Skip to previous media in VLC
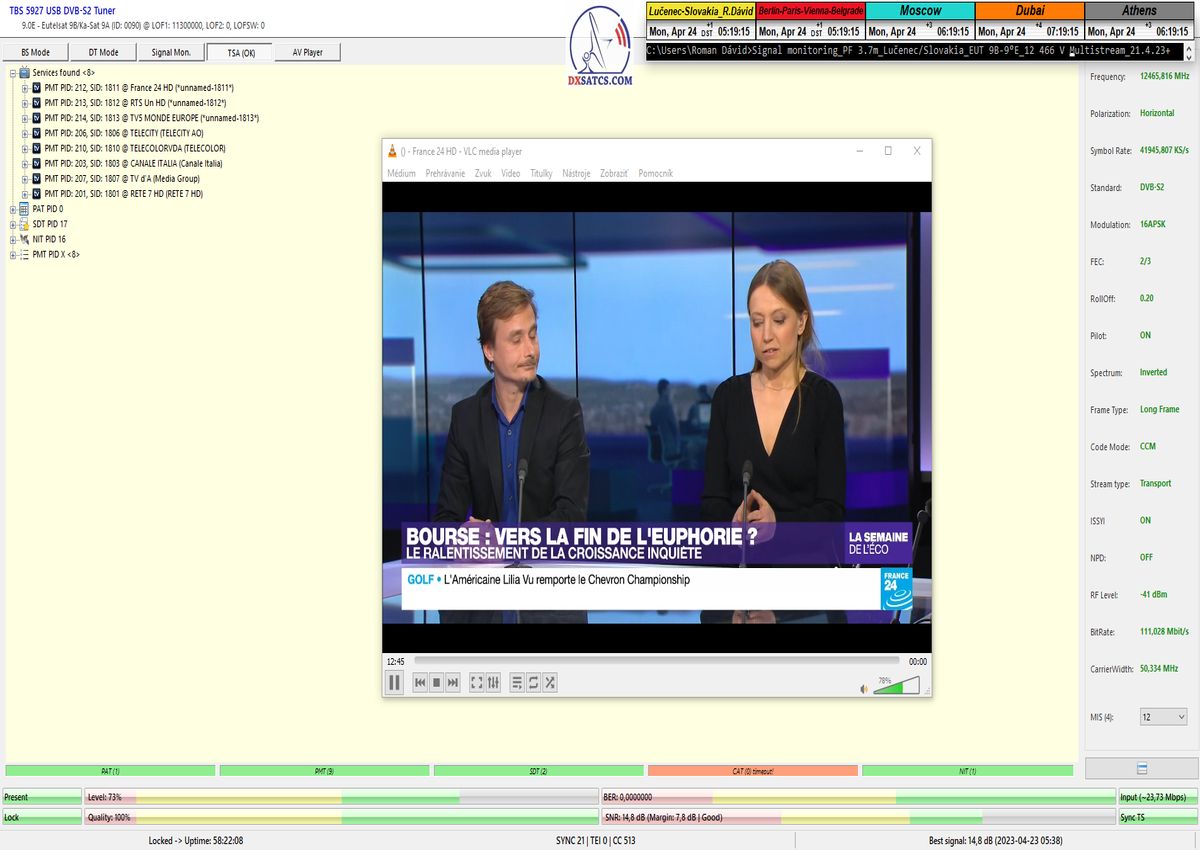The width and height of the screenshot is (1200, 850). pyautogui.click(x=420, y=683)
